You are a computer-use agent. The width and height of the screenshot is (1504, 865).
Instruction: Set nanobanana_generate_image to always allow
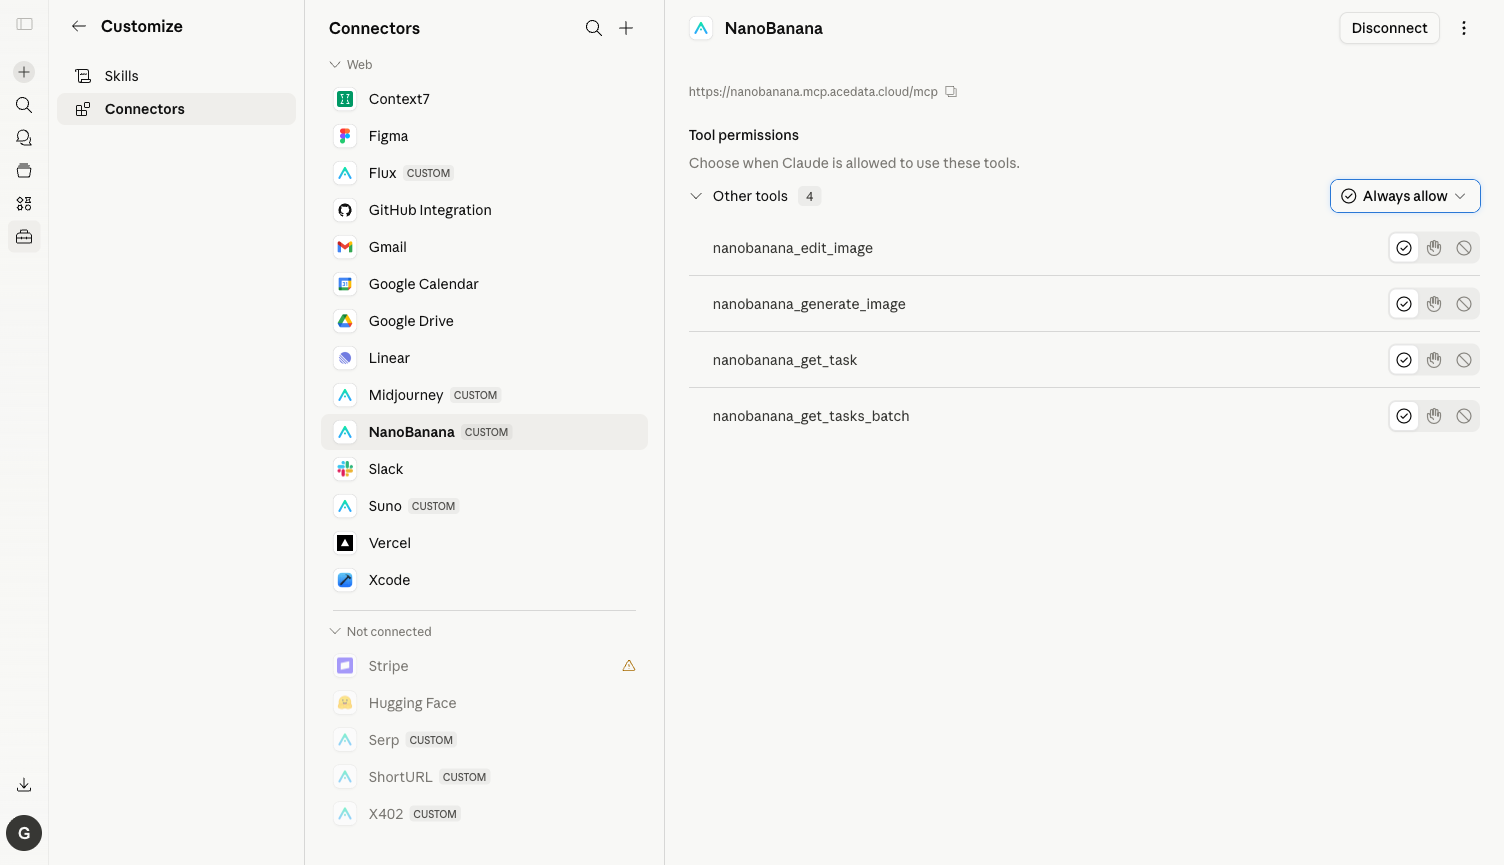pos(1404,304)
